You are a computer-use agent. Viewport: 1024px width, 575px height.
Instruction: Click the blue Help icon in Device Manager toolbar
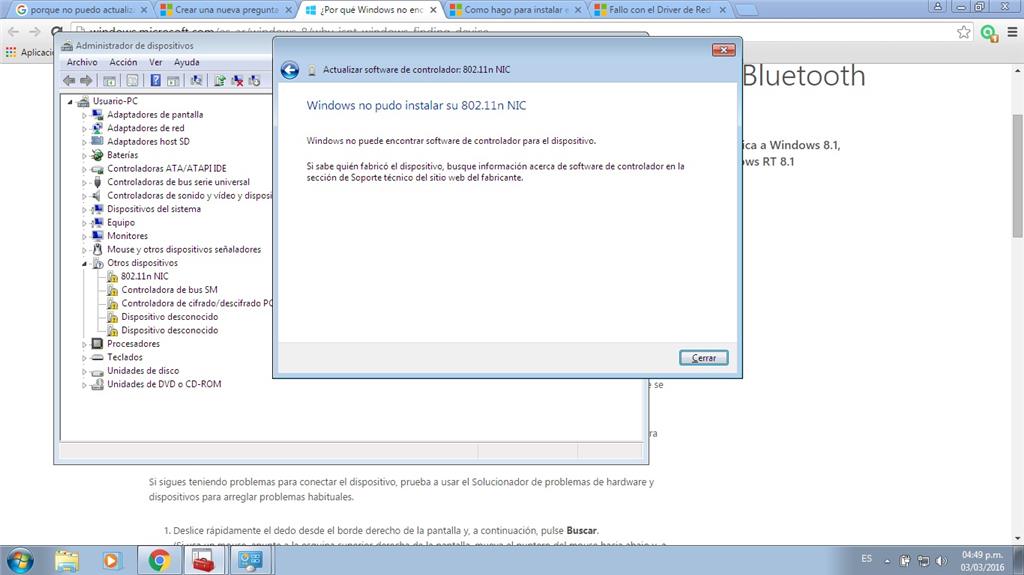[155, 80]
